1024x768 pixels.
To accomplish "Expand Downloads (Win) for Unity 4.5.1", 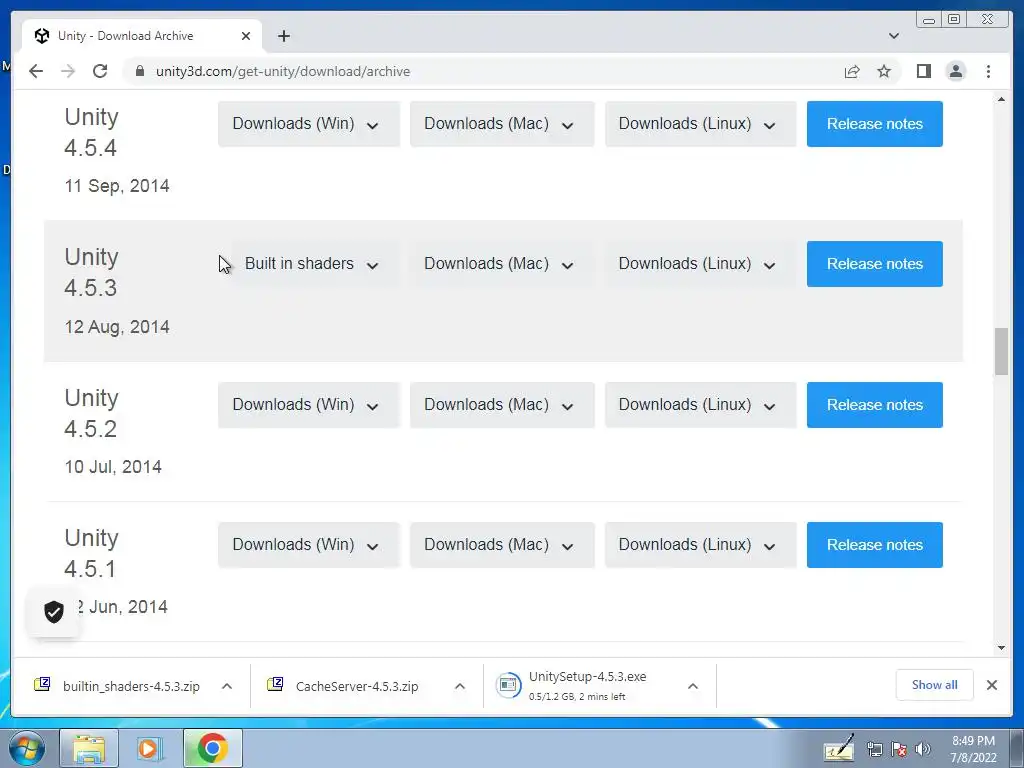I will click(308, 545).
